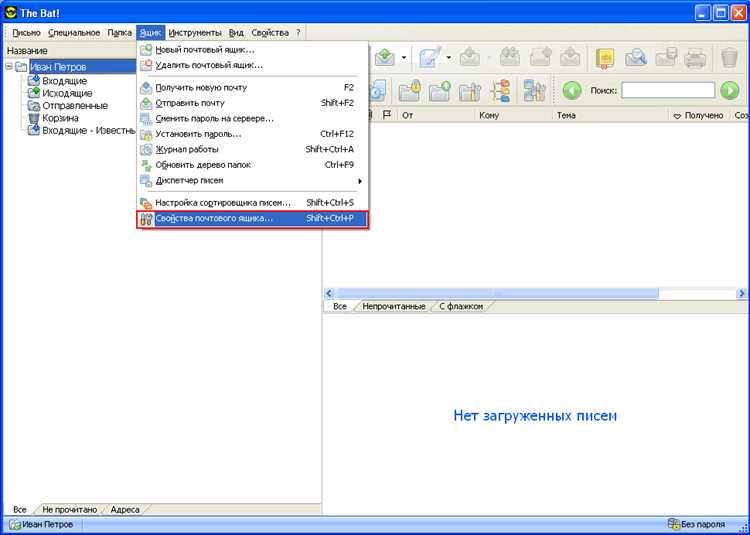Click the message list scrollbar right arrow
Viewport: 750px width, 535px height.
tap(742, 293)
